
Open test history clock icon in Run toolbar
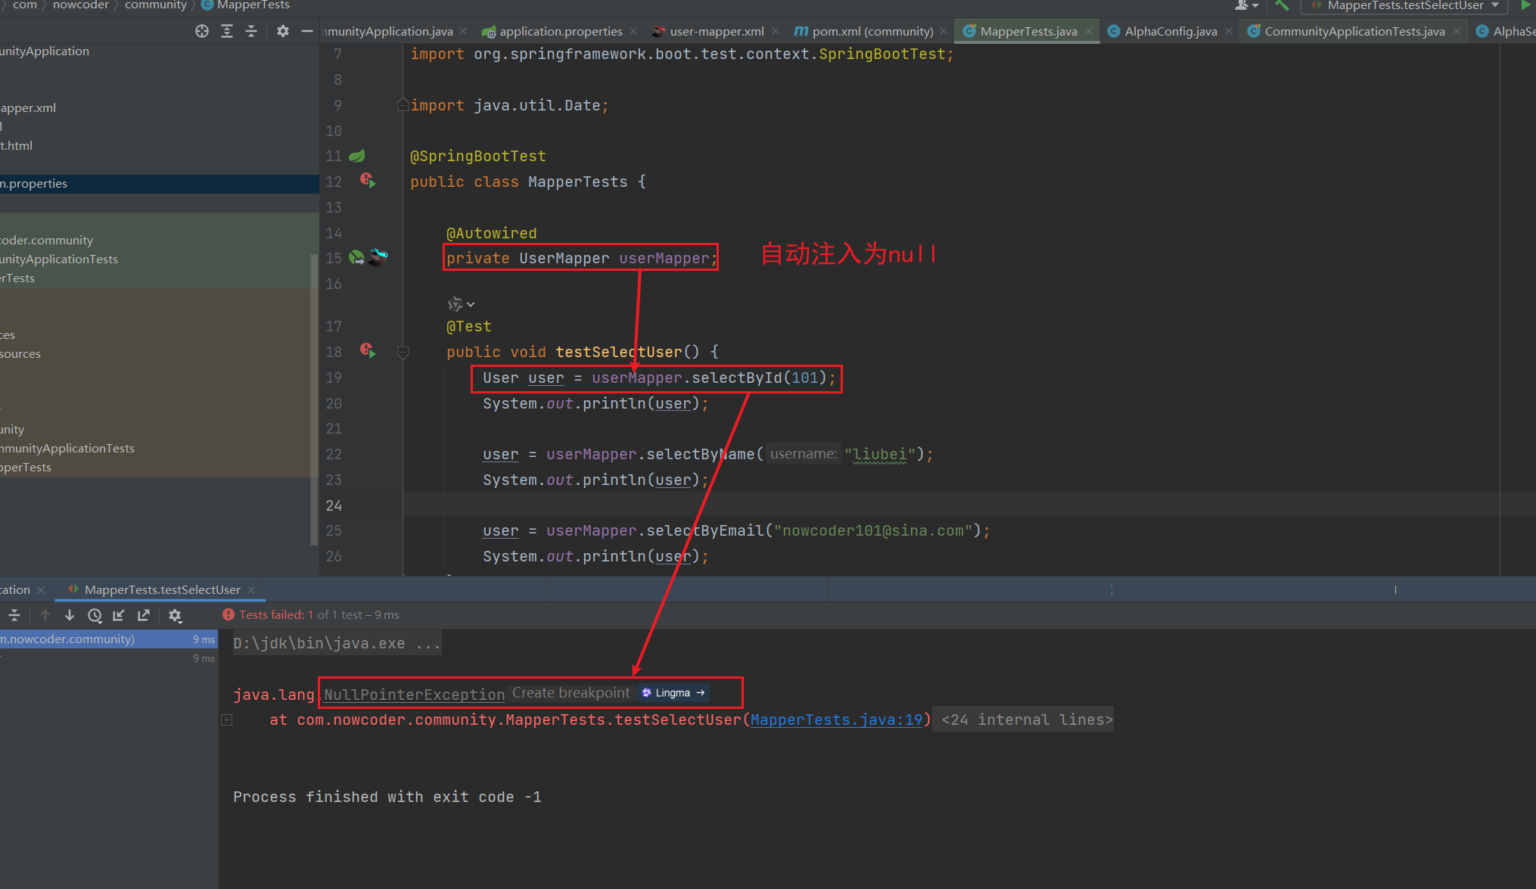pyautogui.click(x=95, y=616)
